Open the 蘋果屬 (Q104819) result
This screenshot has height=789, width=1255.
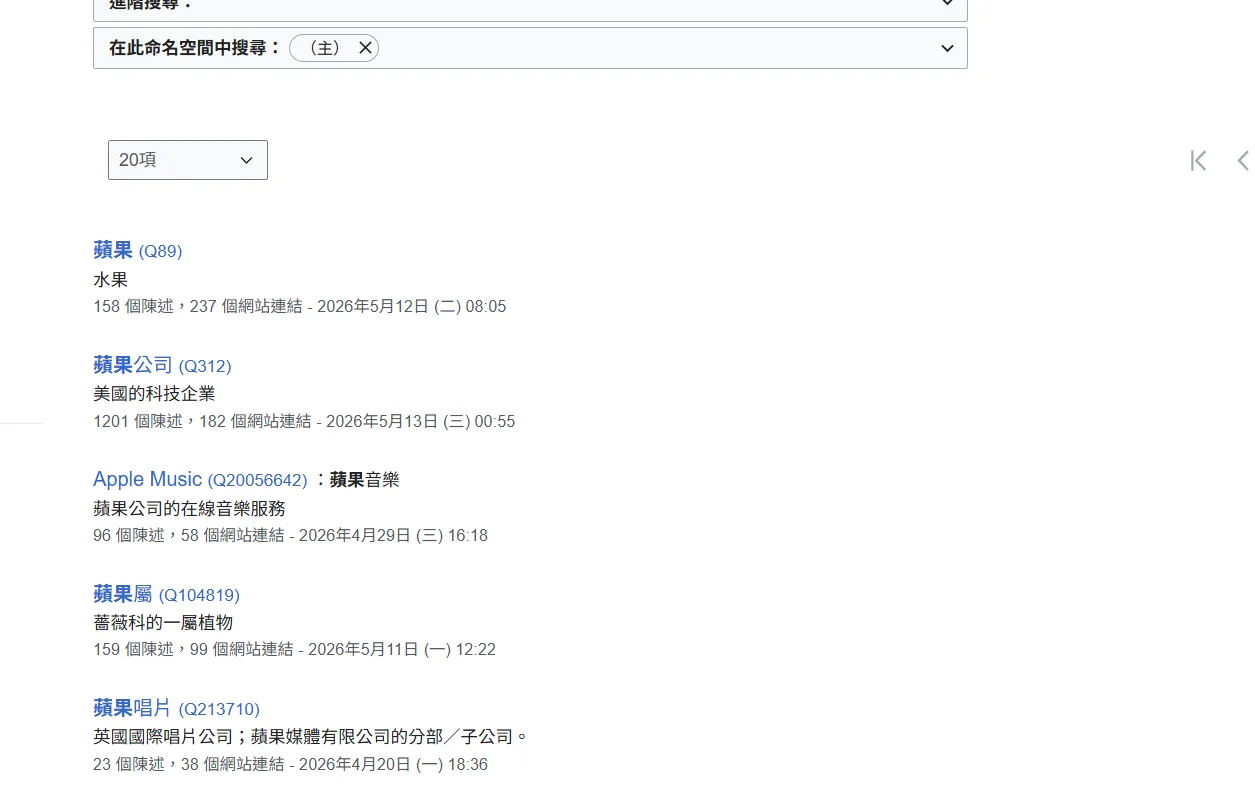pos(166,595)
